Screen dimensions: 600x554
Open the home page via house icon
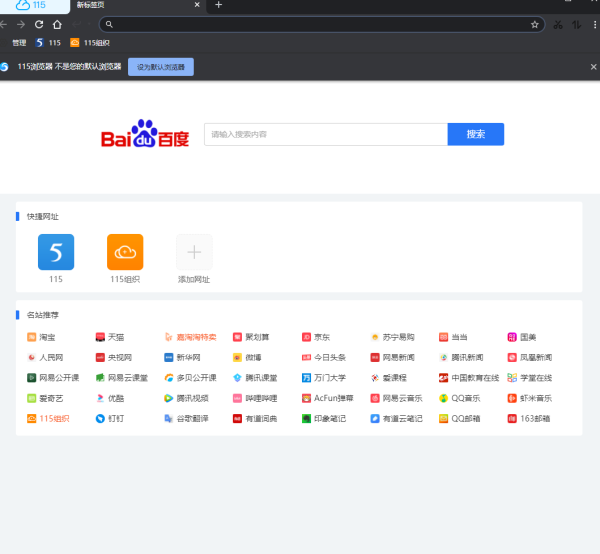tap(57, 25)
